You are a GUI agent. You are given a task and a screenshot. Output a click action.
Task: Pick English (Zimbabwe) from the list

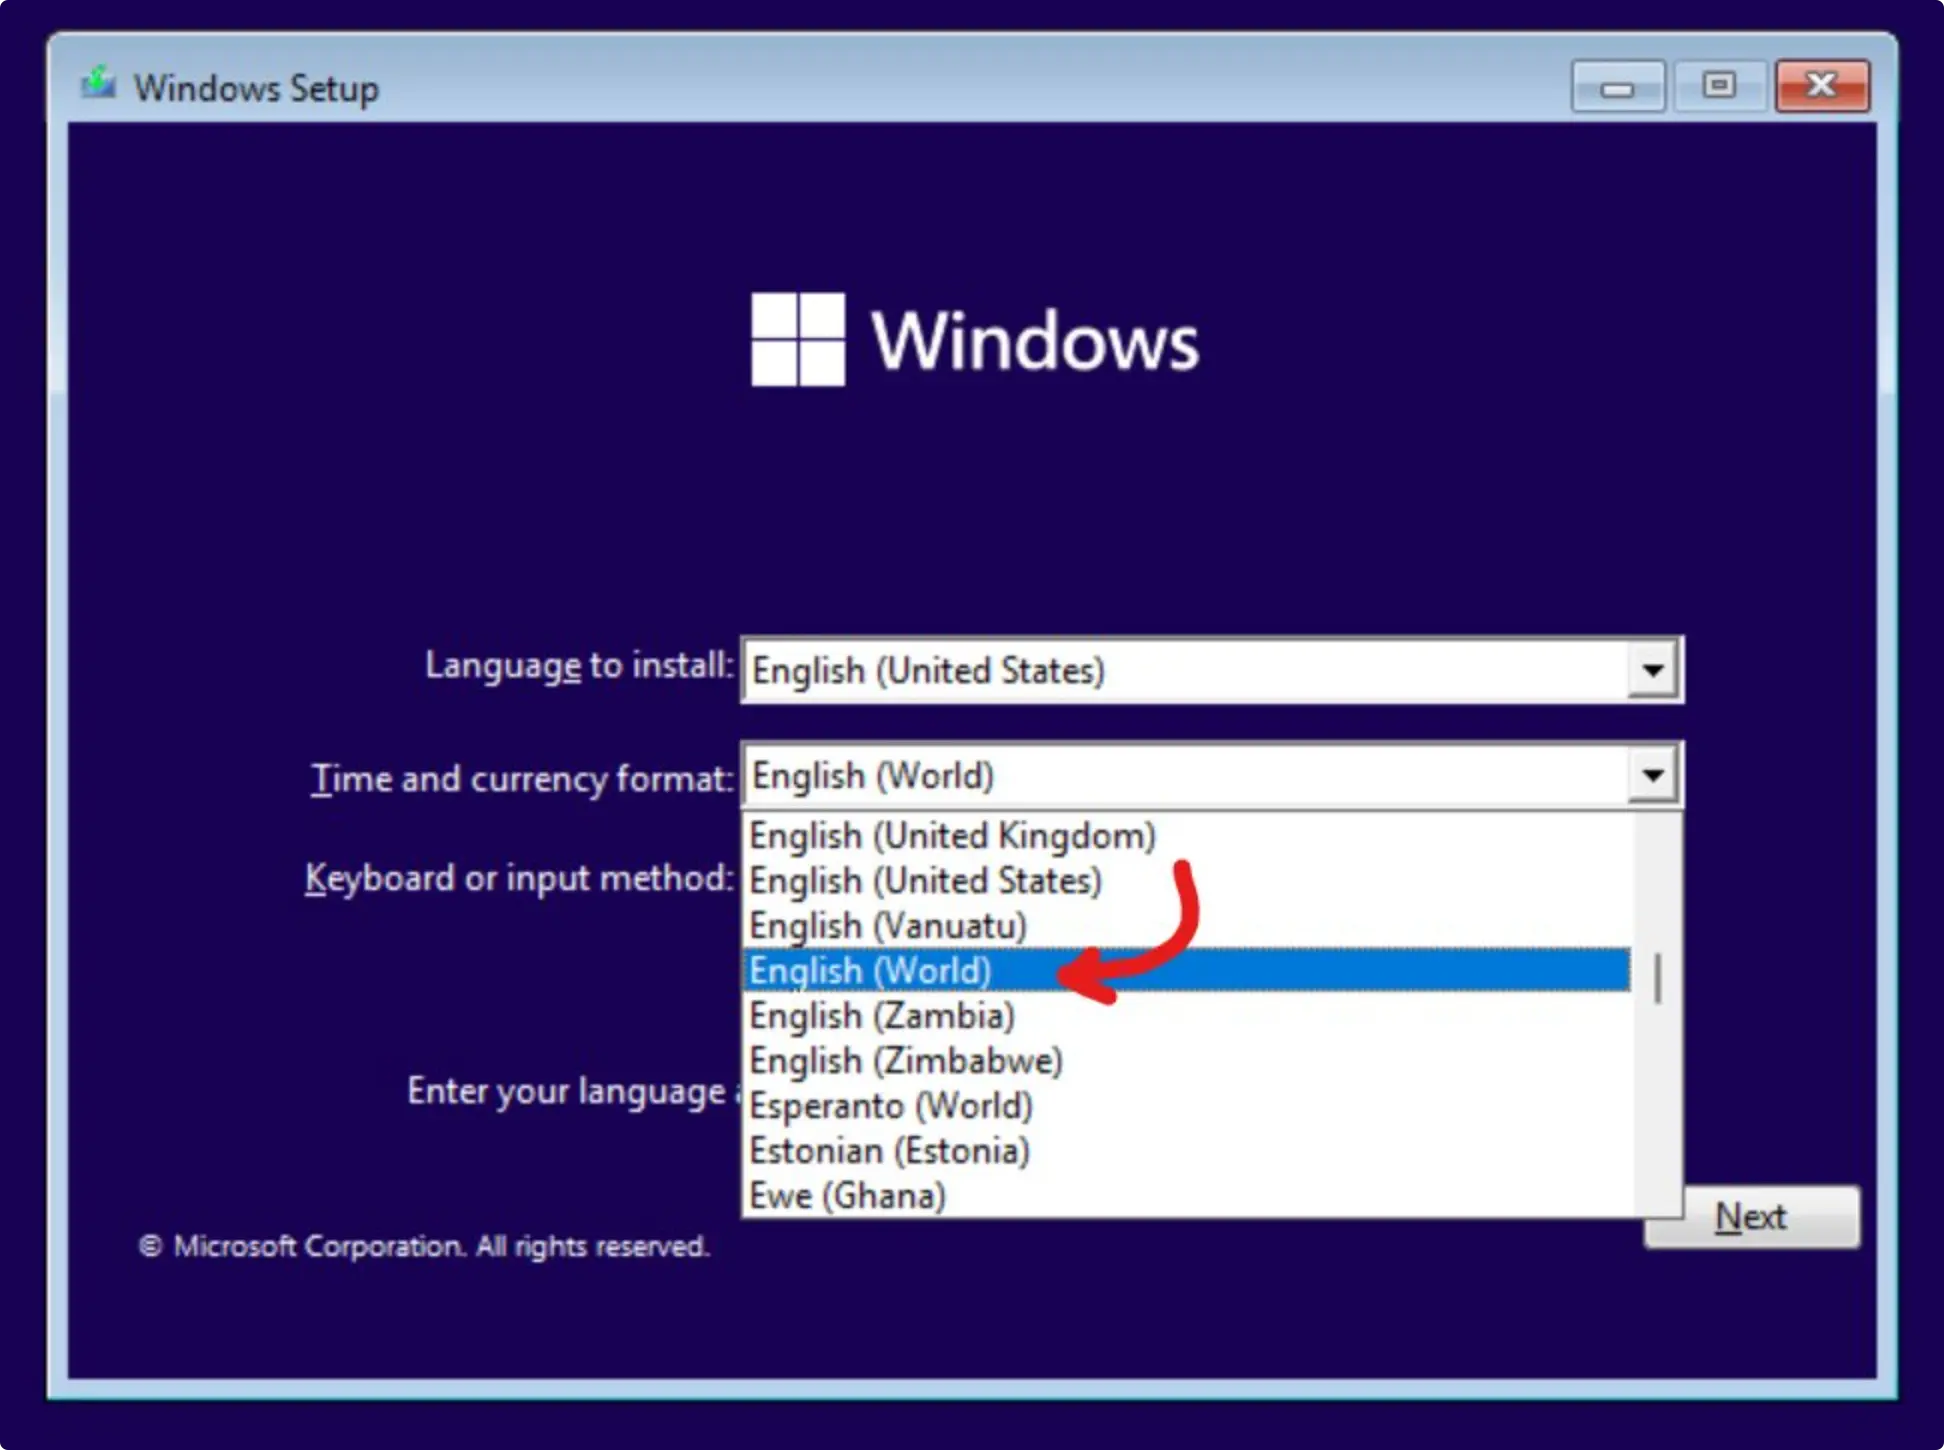tap(1187, 1060)
